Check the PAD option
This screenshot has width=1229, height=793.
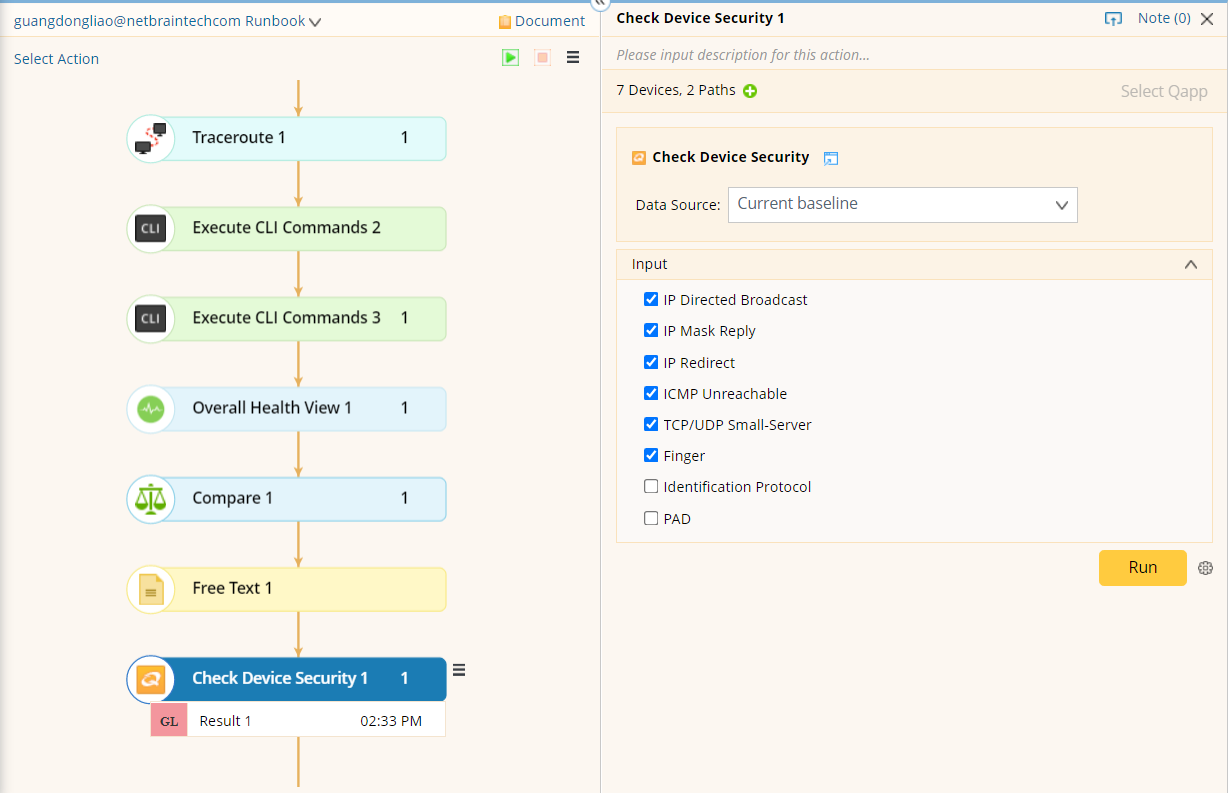[651, 518]
